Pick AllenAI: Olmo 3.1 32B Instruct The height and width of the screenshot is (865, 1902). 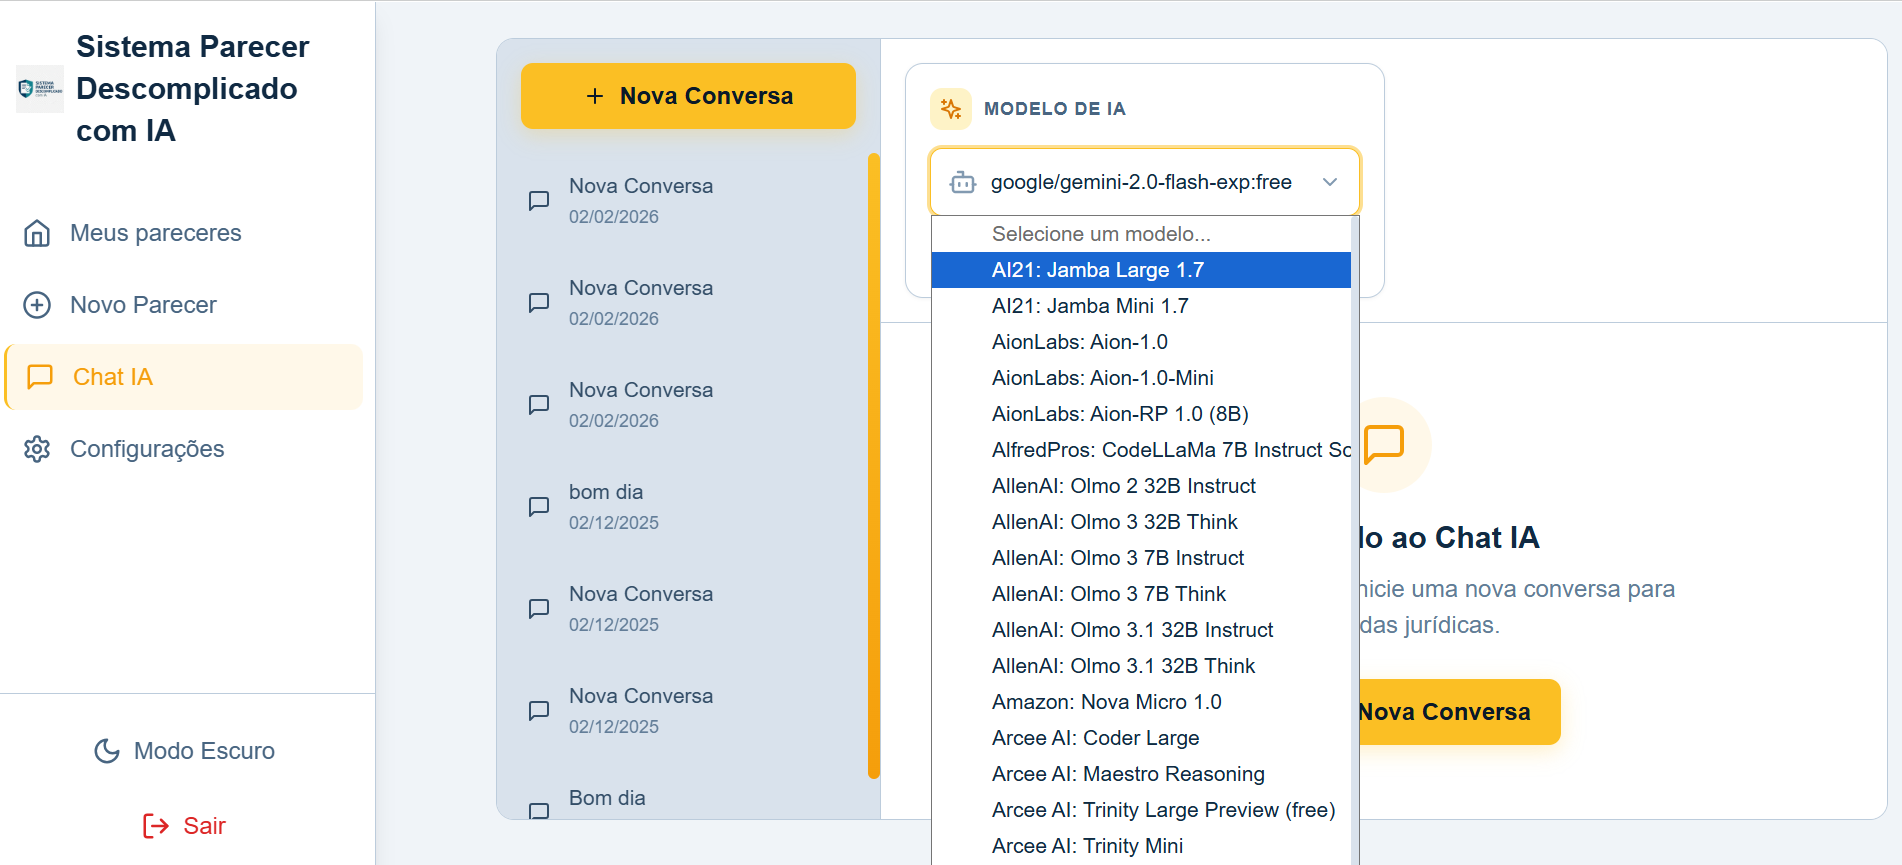point(1141,630)
